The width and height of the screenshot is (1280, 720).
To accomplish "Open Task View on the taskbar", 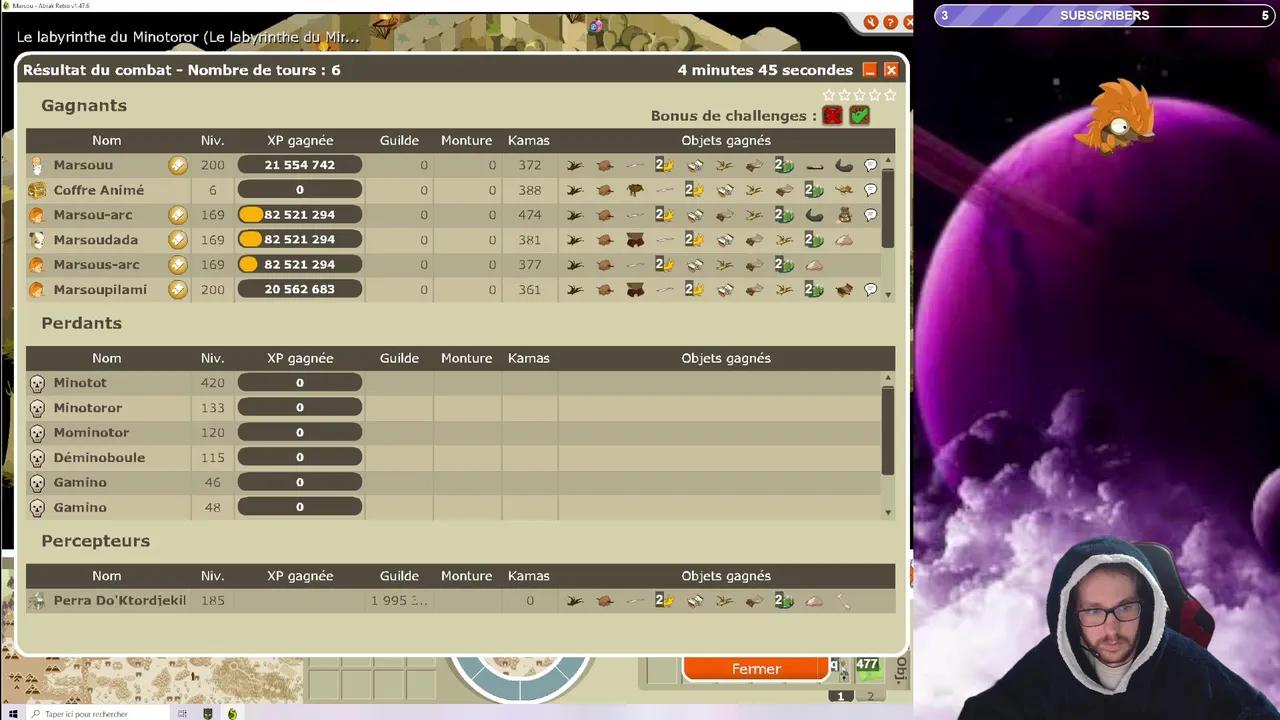I will (182, 714).
